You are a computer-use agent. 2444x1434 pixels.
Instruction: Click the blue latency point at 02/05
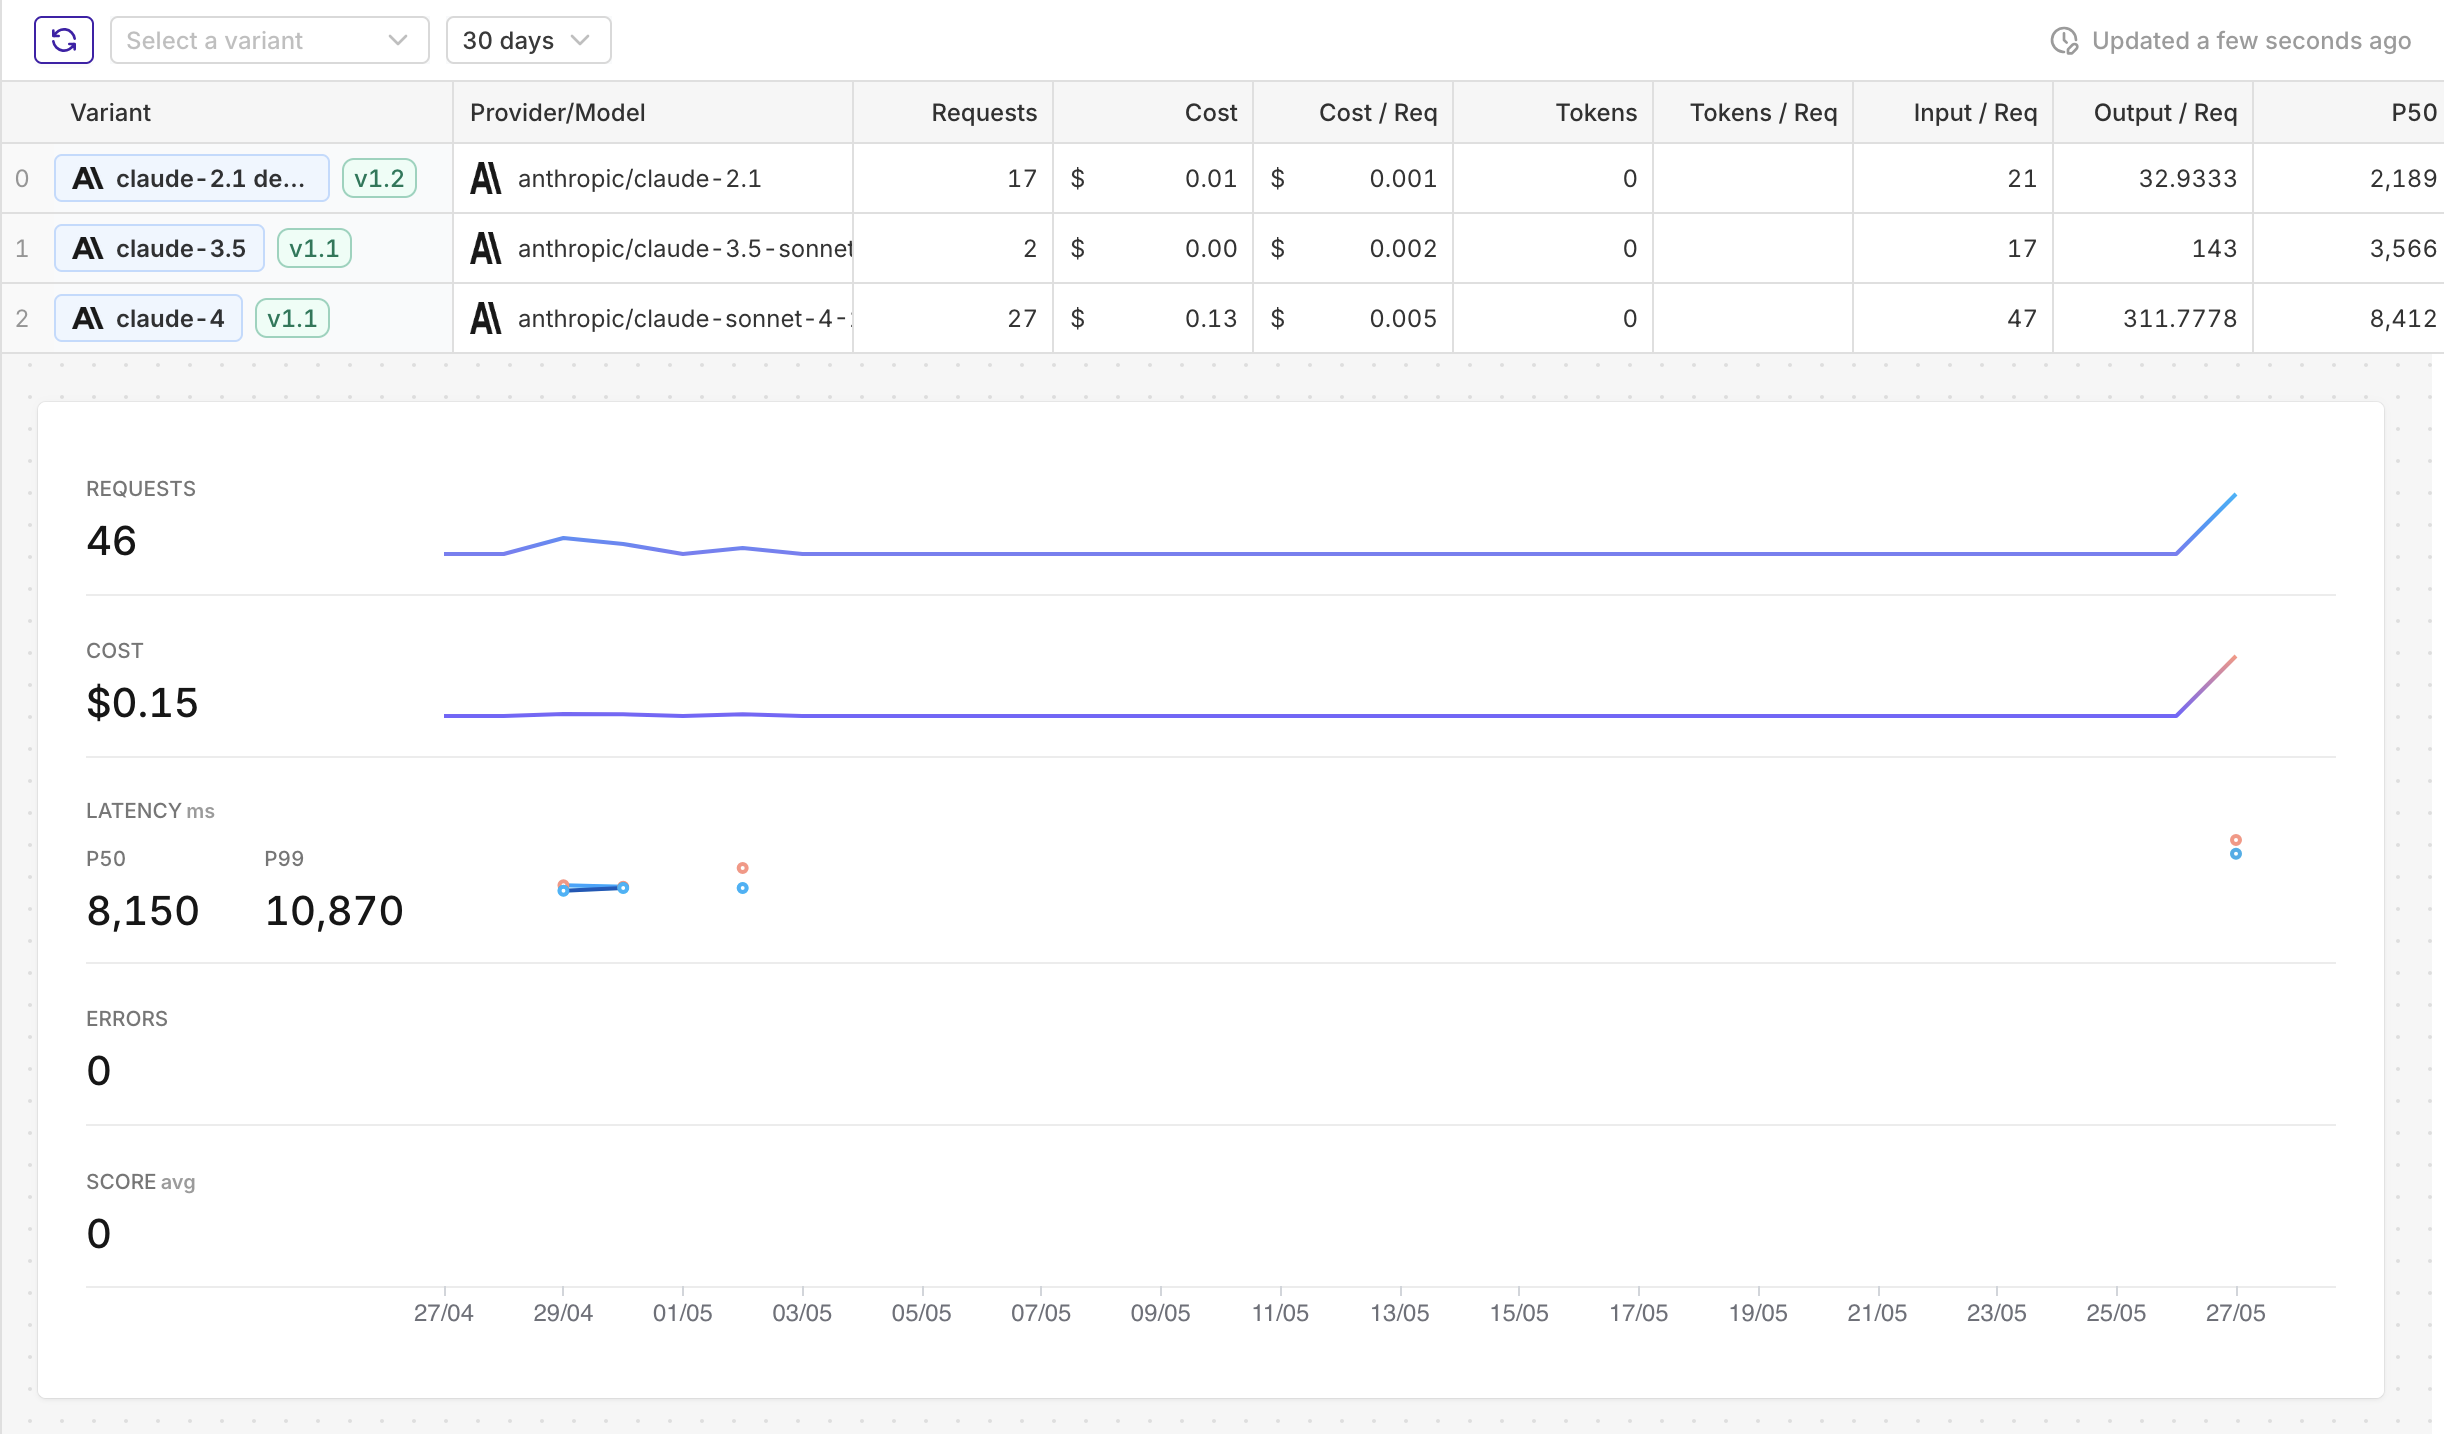tap(742, 888)
